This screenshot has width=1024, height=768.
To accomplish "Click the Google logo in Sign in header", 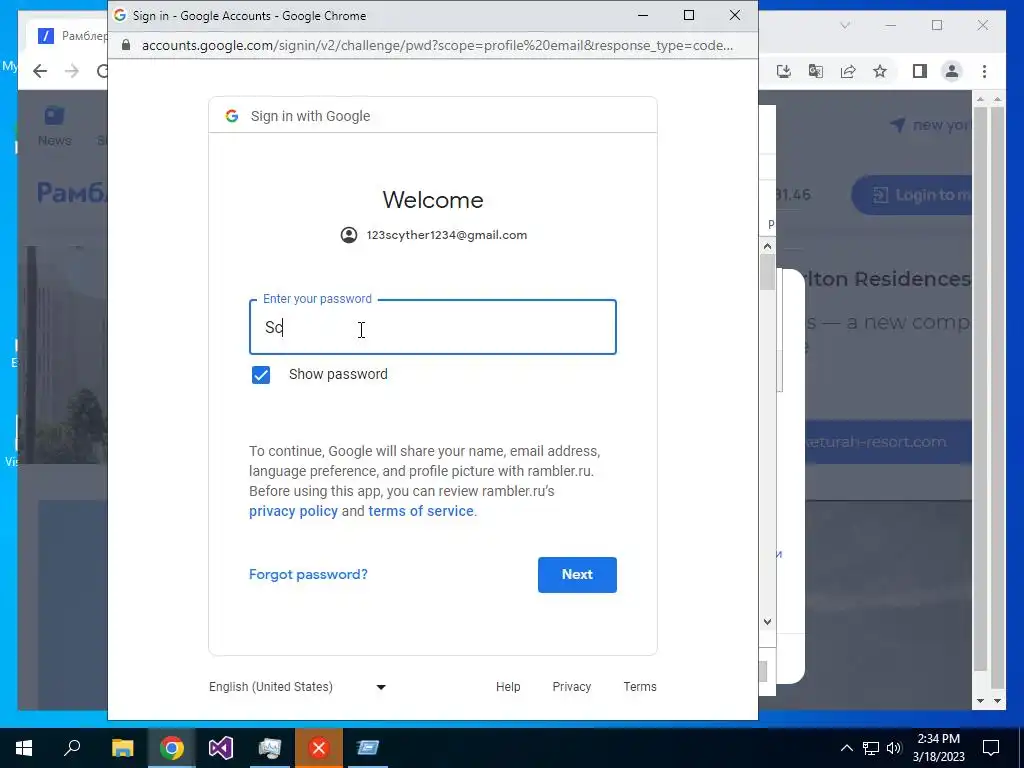I will point(232,116).
